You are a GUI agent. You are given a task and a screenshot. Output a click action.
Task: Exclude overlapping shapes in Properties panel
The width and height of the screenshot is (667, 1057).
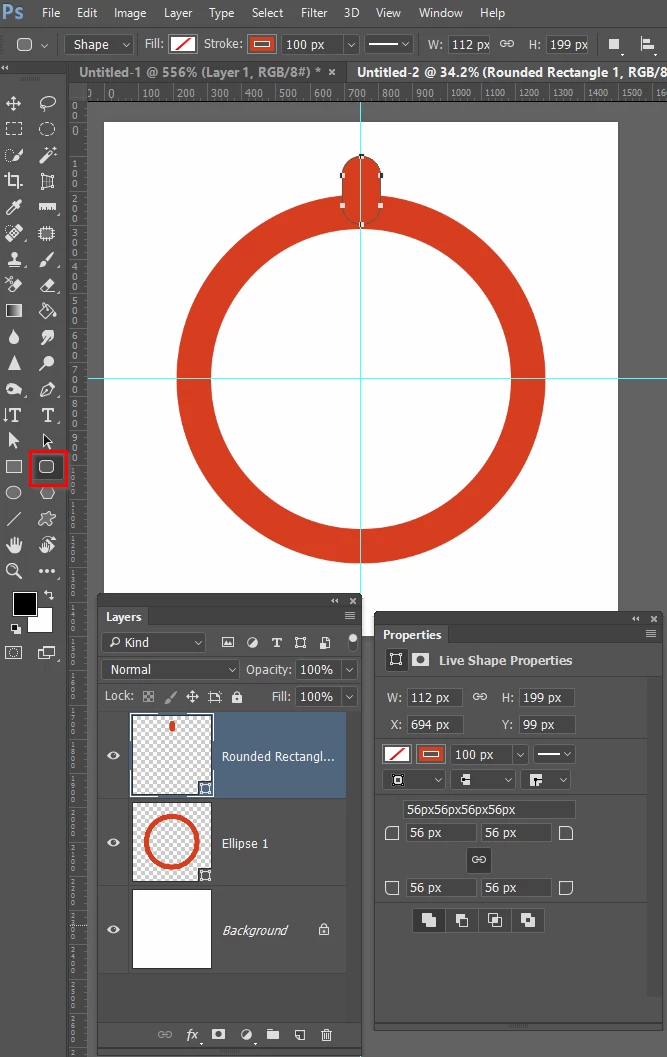tap(527, 920)
